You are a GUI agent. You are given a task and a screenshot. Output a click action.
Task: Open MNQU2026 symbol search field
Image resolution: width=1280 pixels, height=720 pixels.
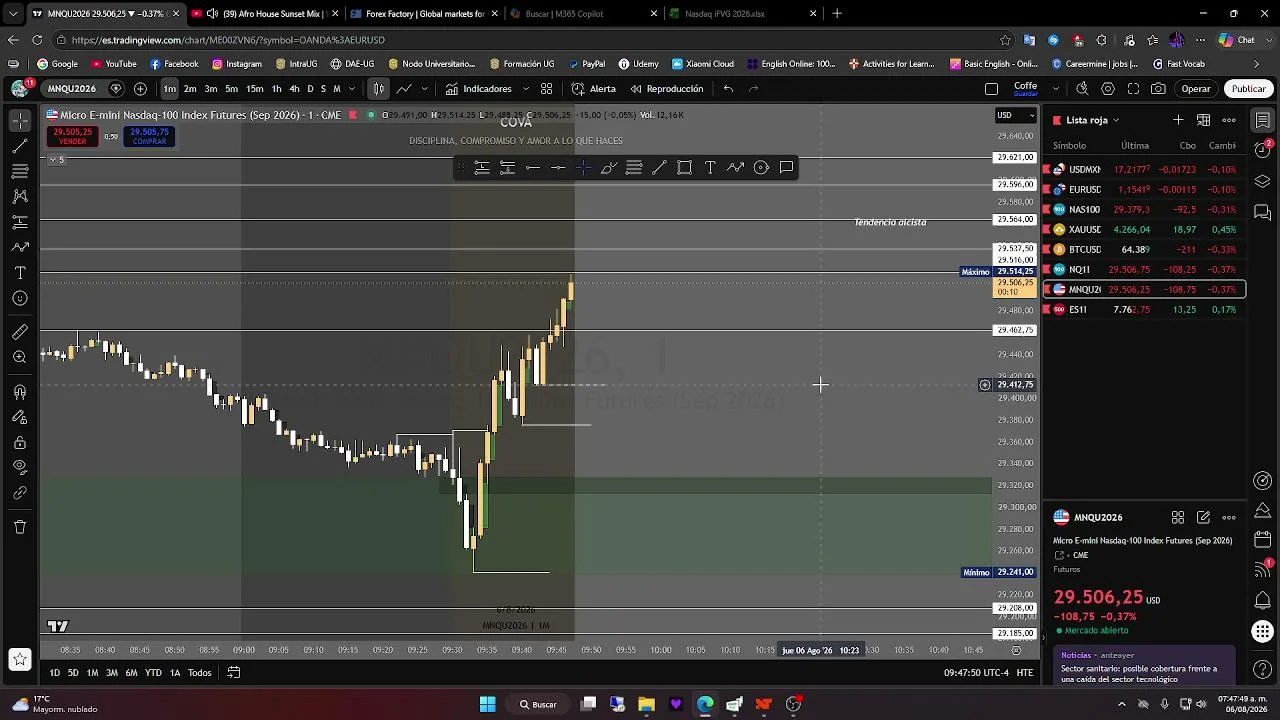tap(72, 89)
